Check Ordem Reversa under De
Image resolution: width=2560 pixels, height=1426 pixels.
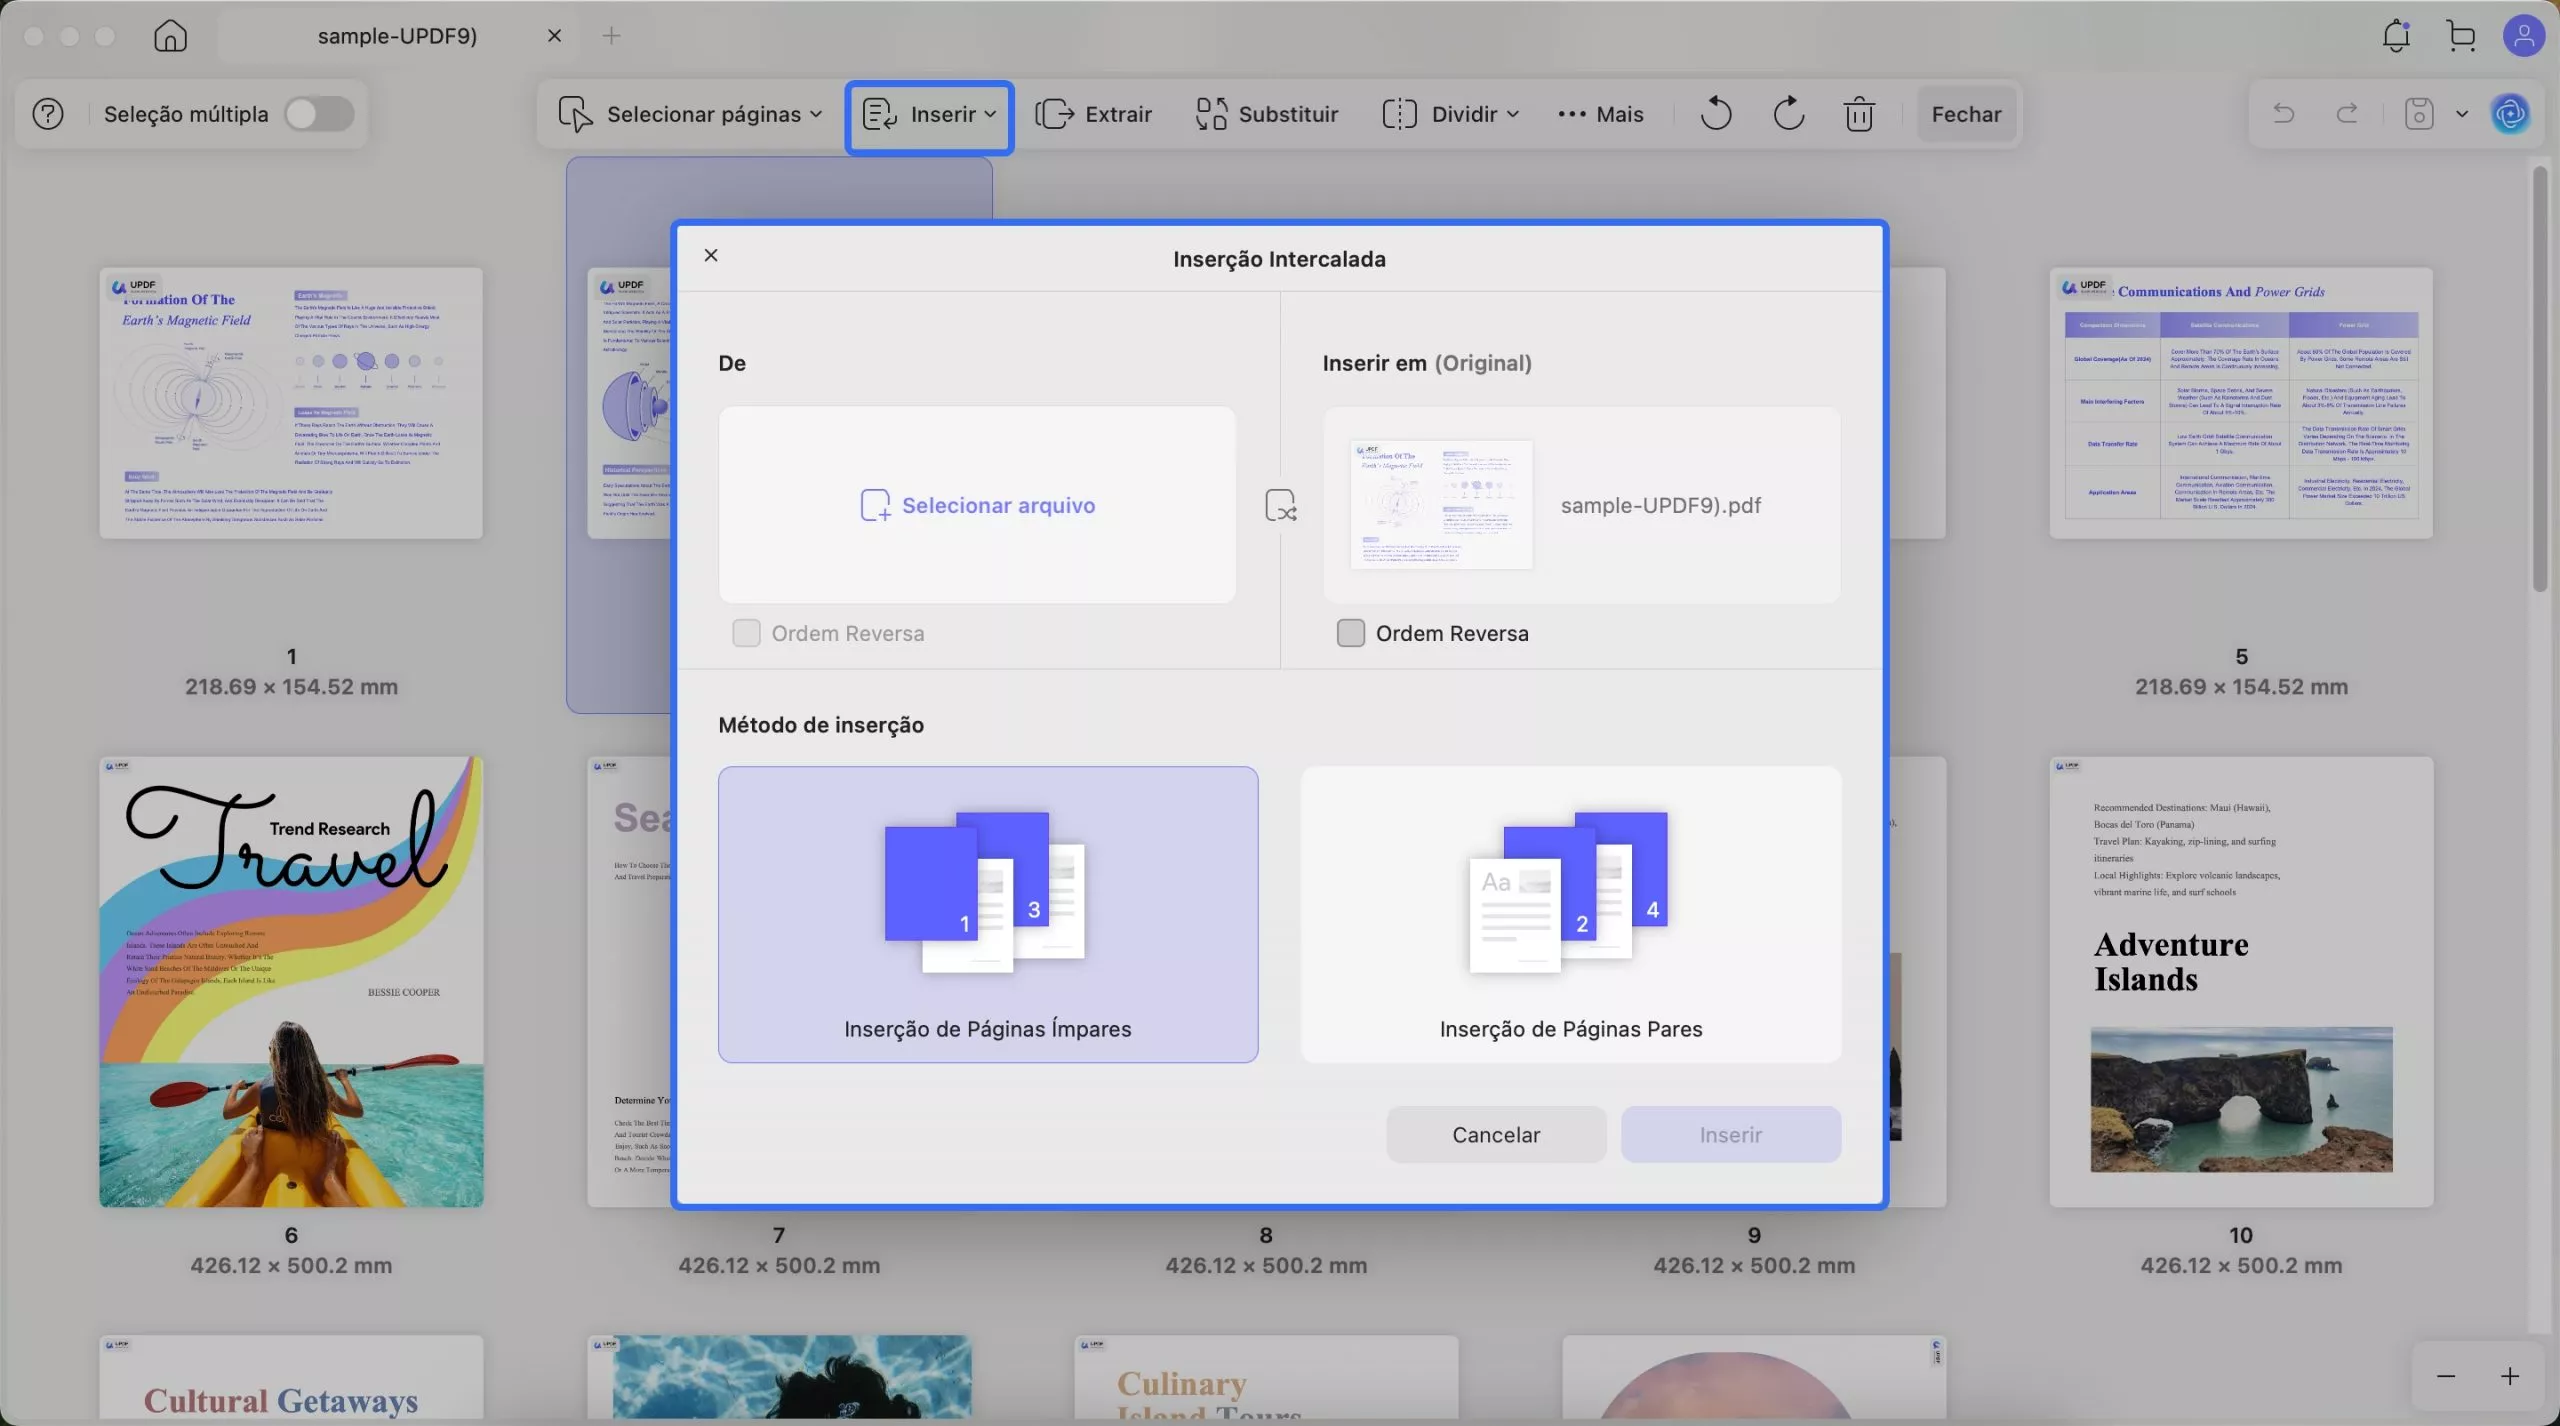coord(746,633)
